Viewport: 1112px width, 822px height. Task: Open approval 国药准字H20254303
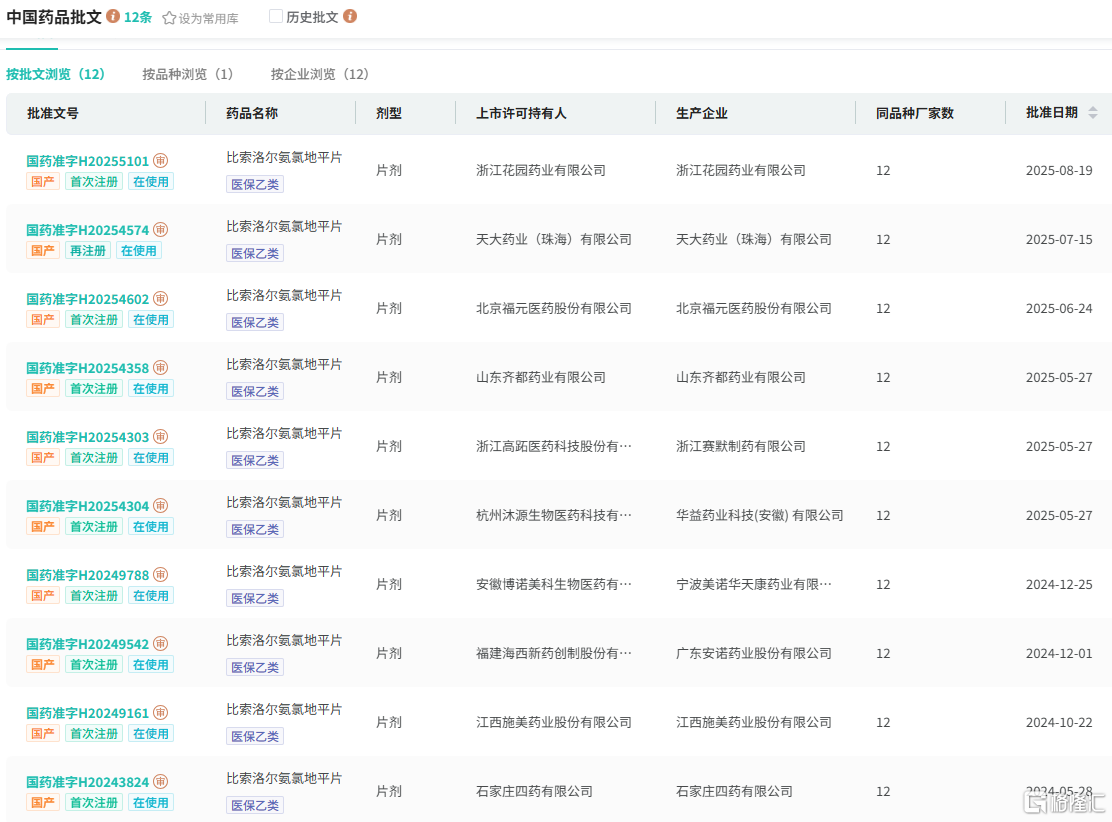[x=88, y=437]
